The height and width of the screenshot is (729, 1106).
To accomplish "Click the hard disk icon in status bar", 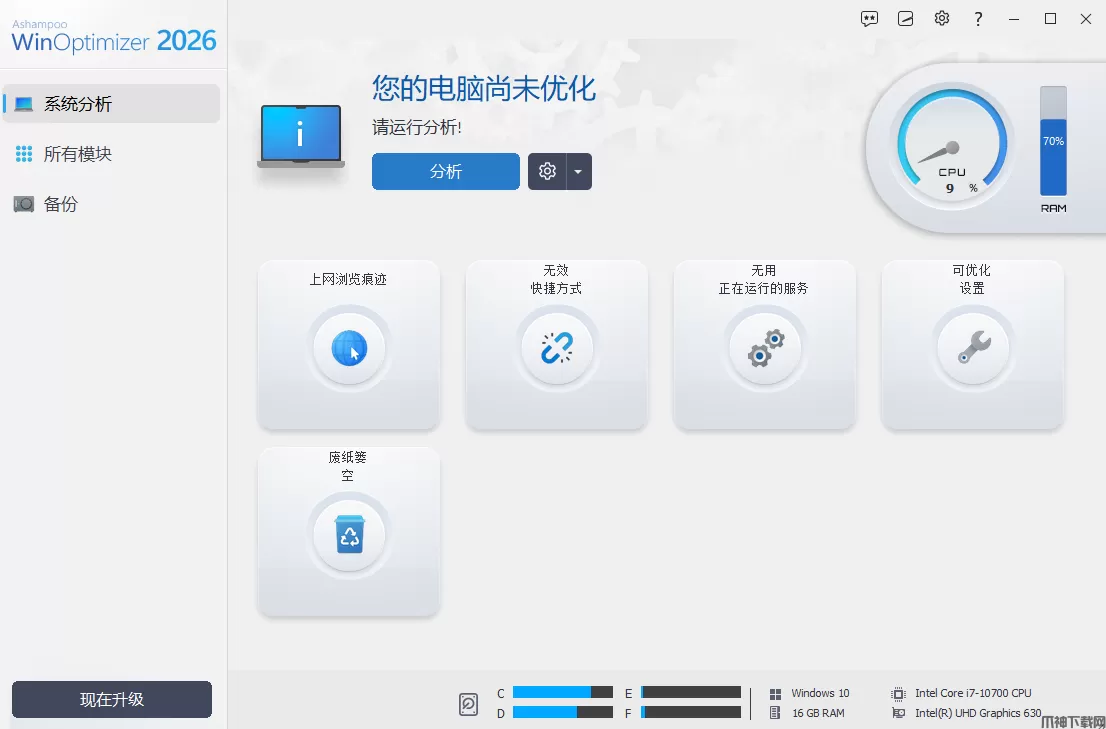I will tap(468, 704).
